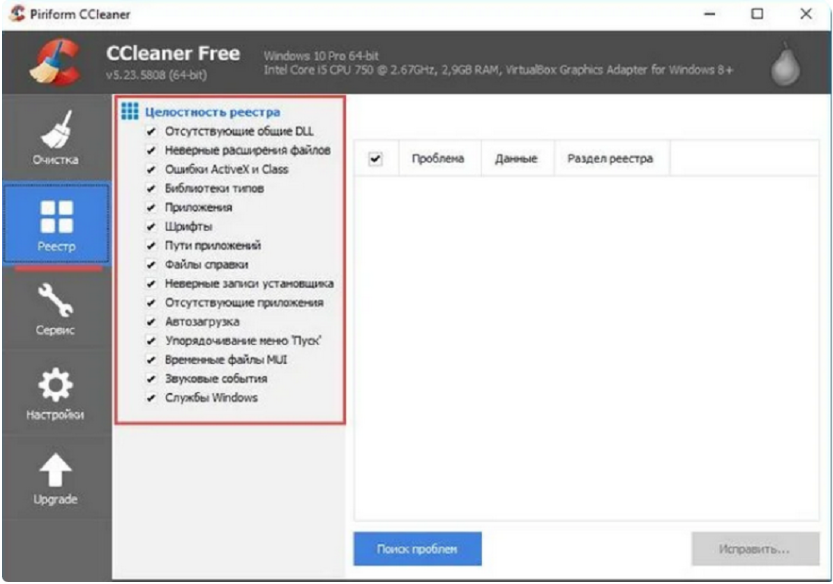Select the Реестр sidebar tab
This screenshot has width=833, height=584.
click(56, 223)
